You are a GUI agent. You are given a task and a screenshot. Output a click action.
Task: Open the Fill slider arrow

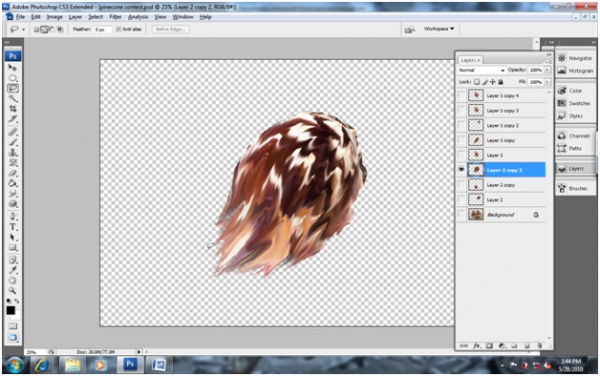pos(547,82)
